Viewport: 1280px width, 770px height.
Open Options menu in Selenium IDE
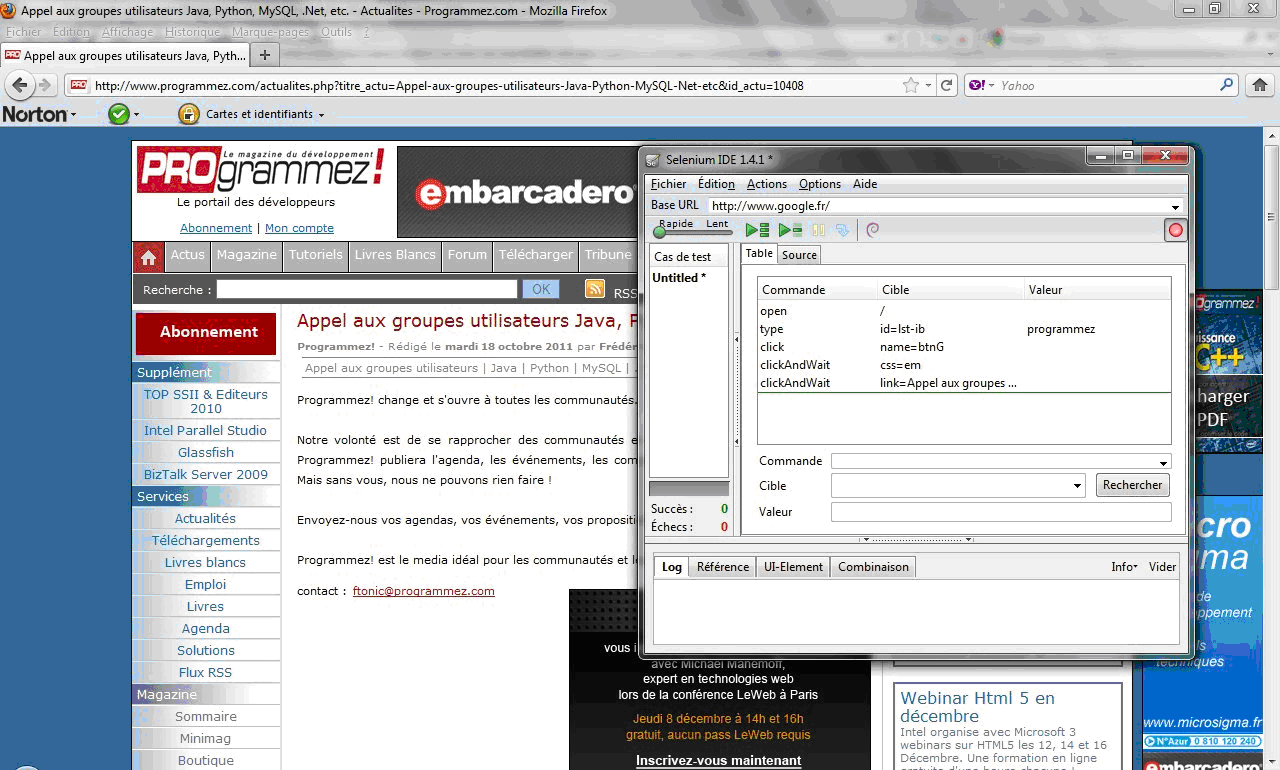pos(820,184)
